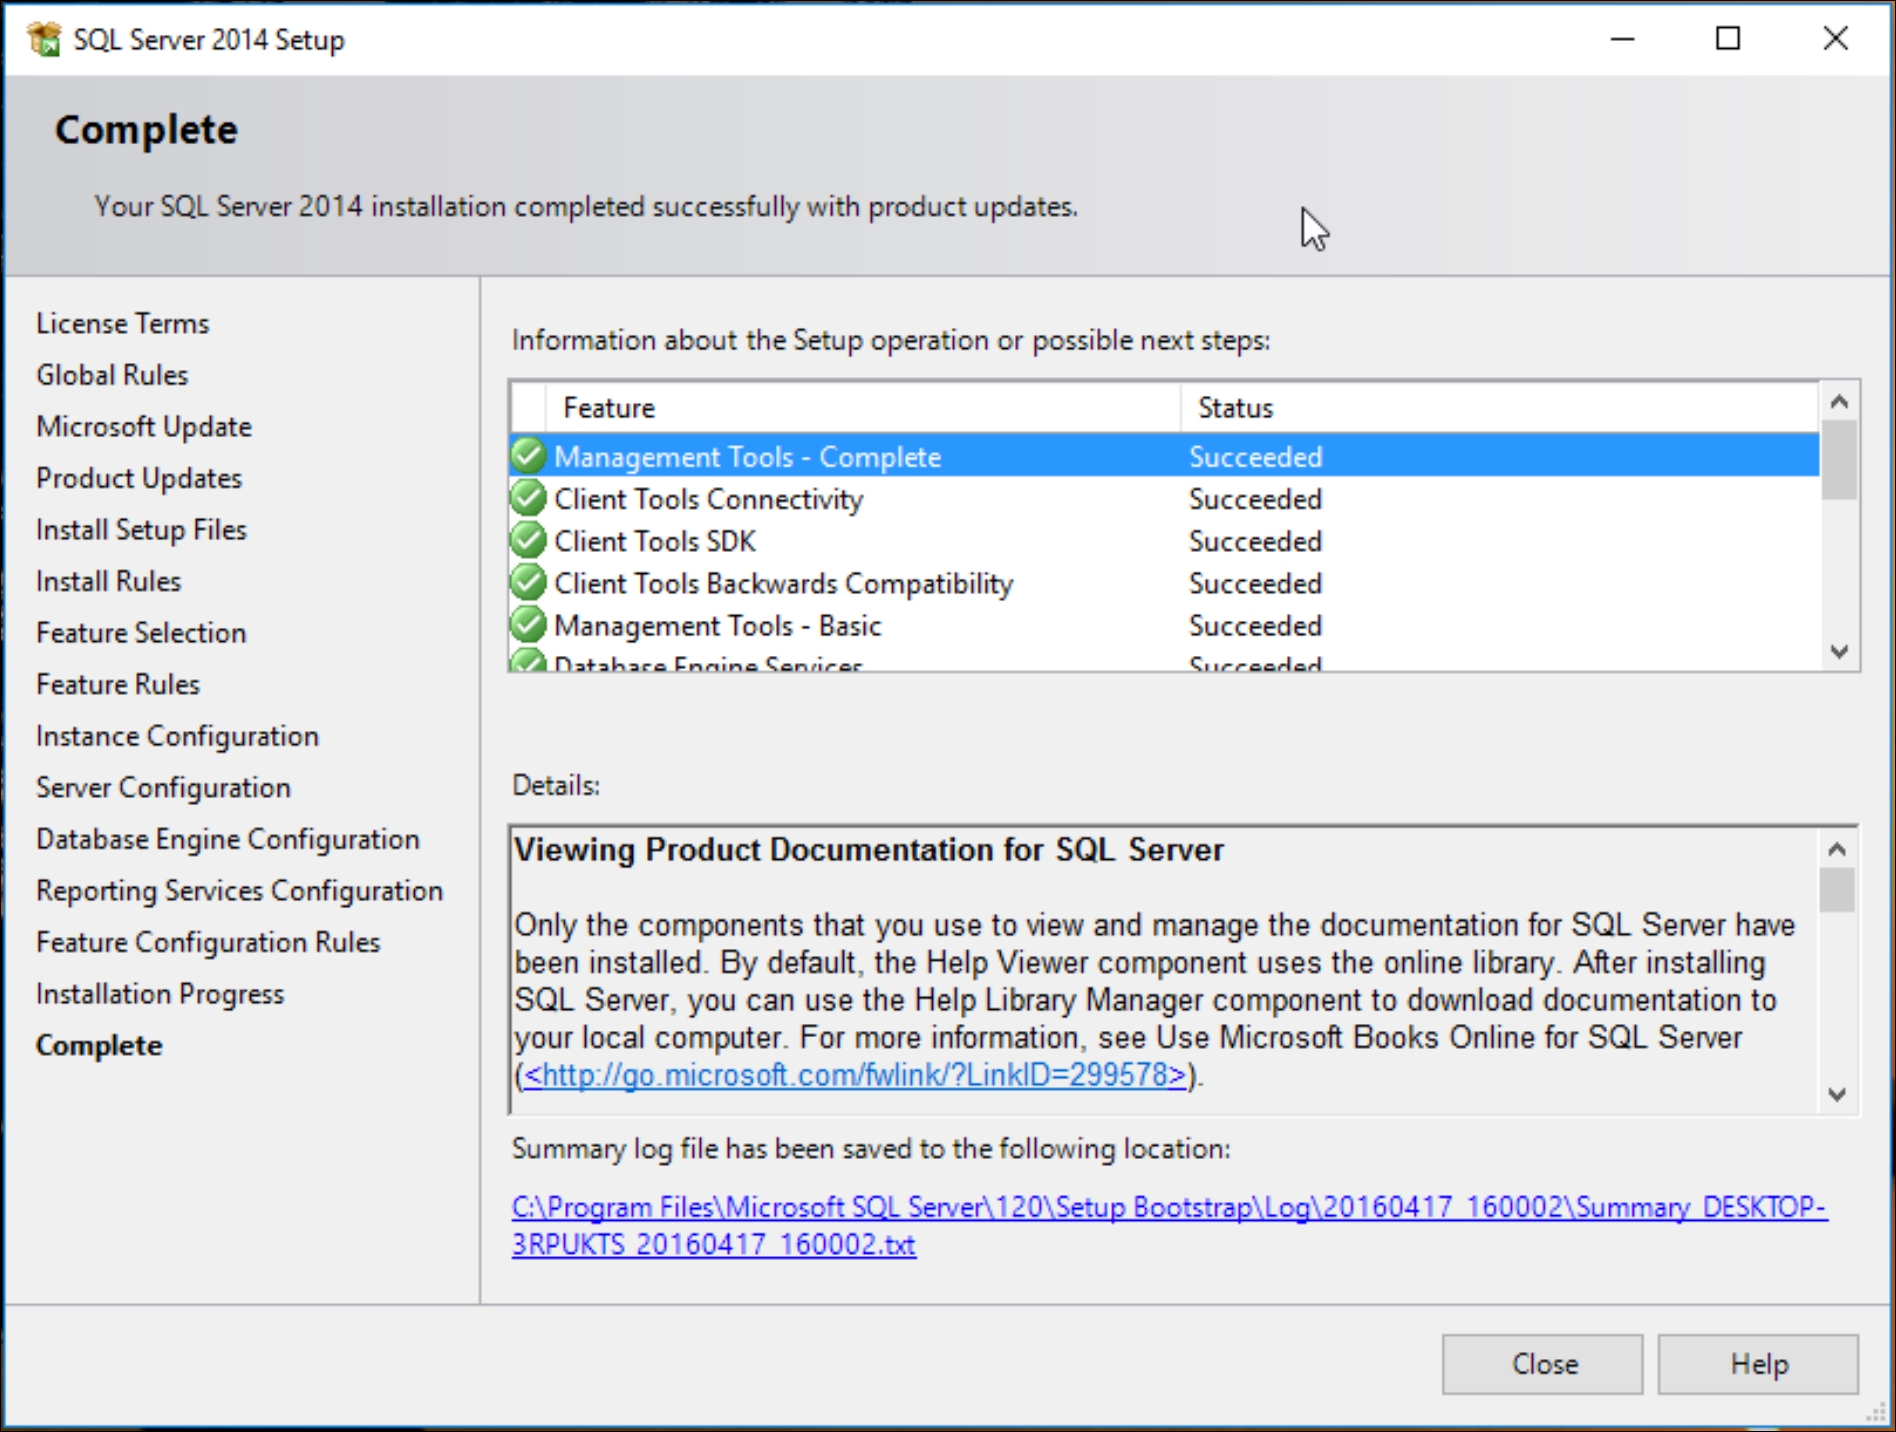Click feature list scroll up arrow
1896x1432 pixels.
click(1838, 402)
